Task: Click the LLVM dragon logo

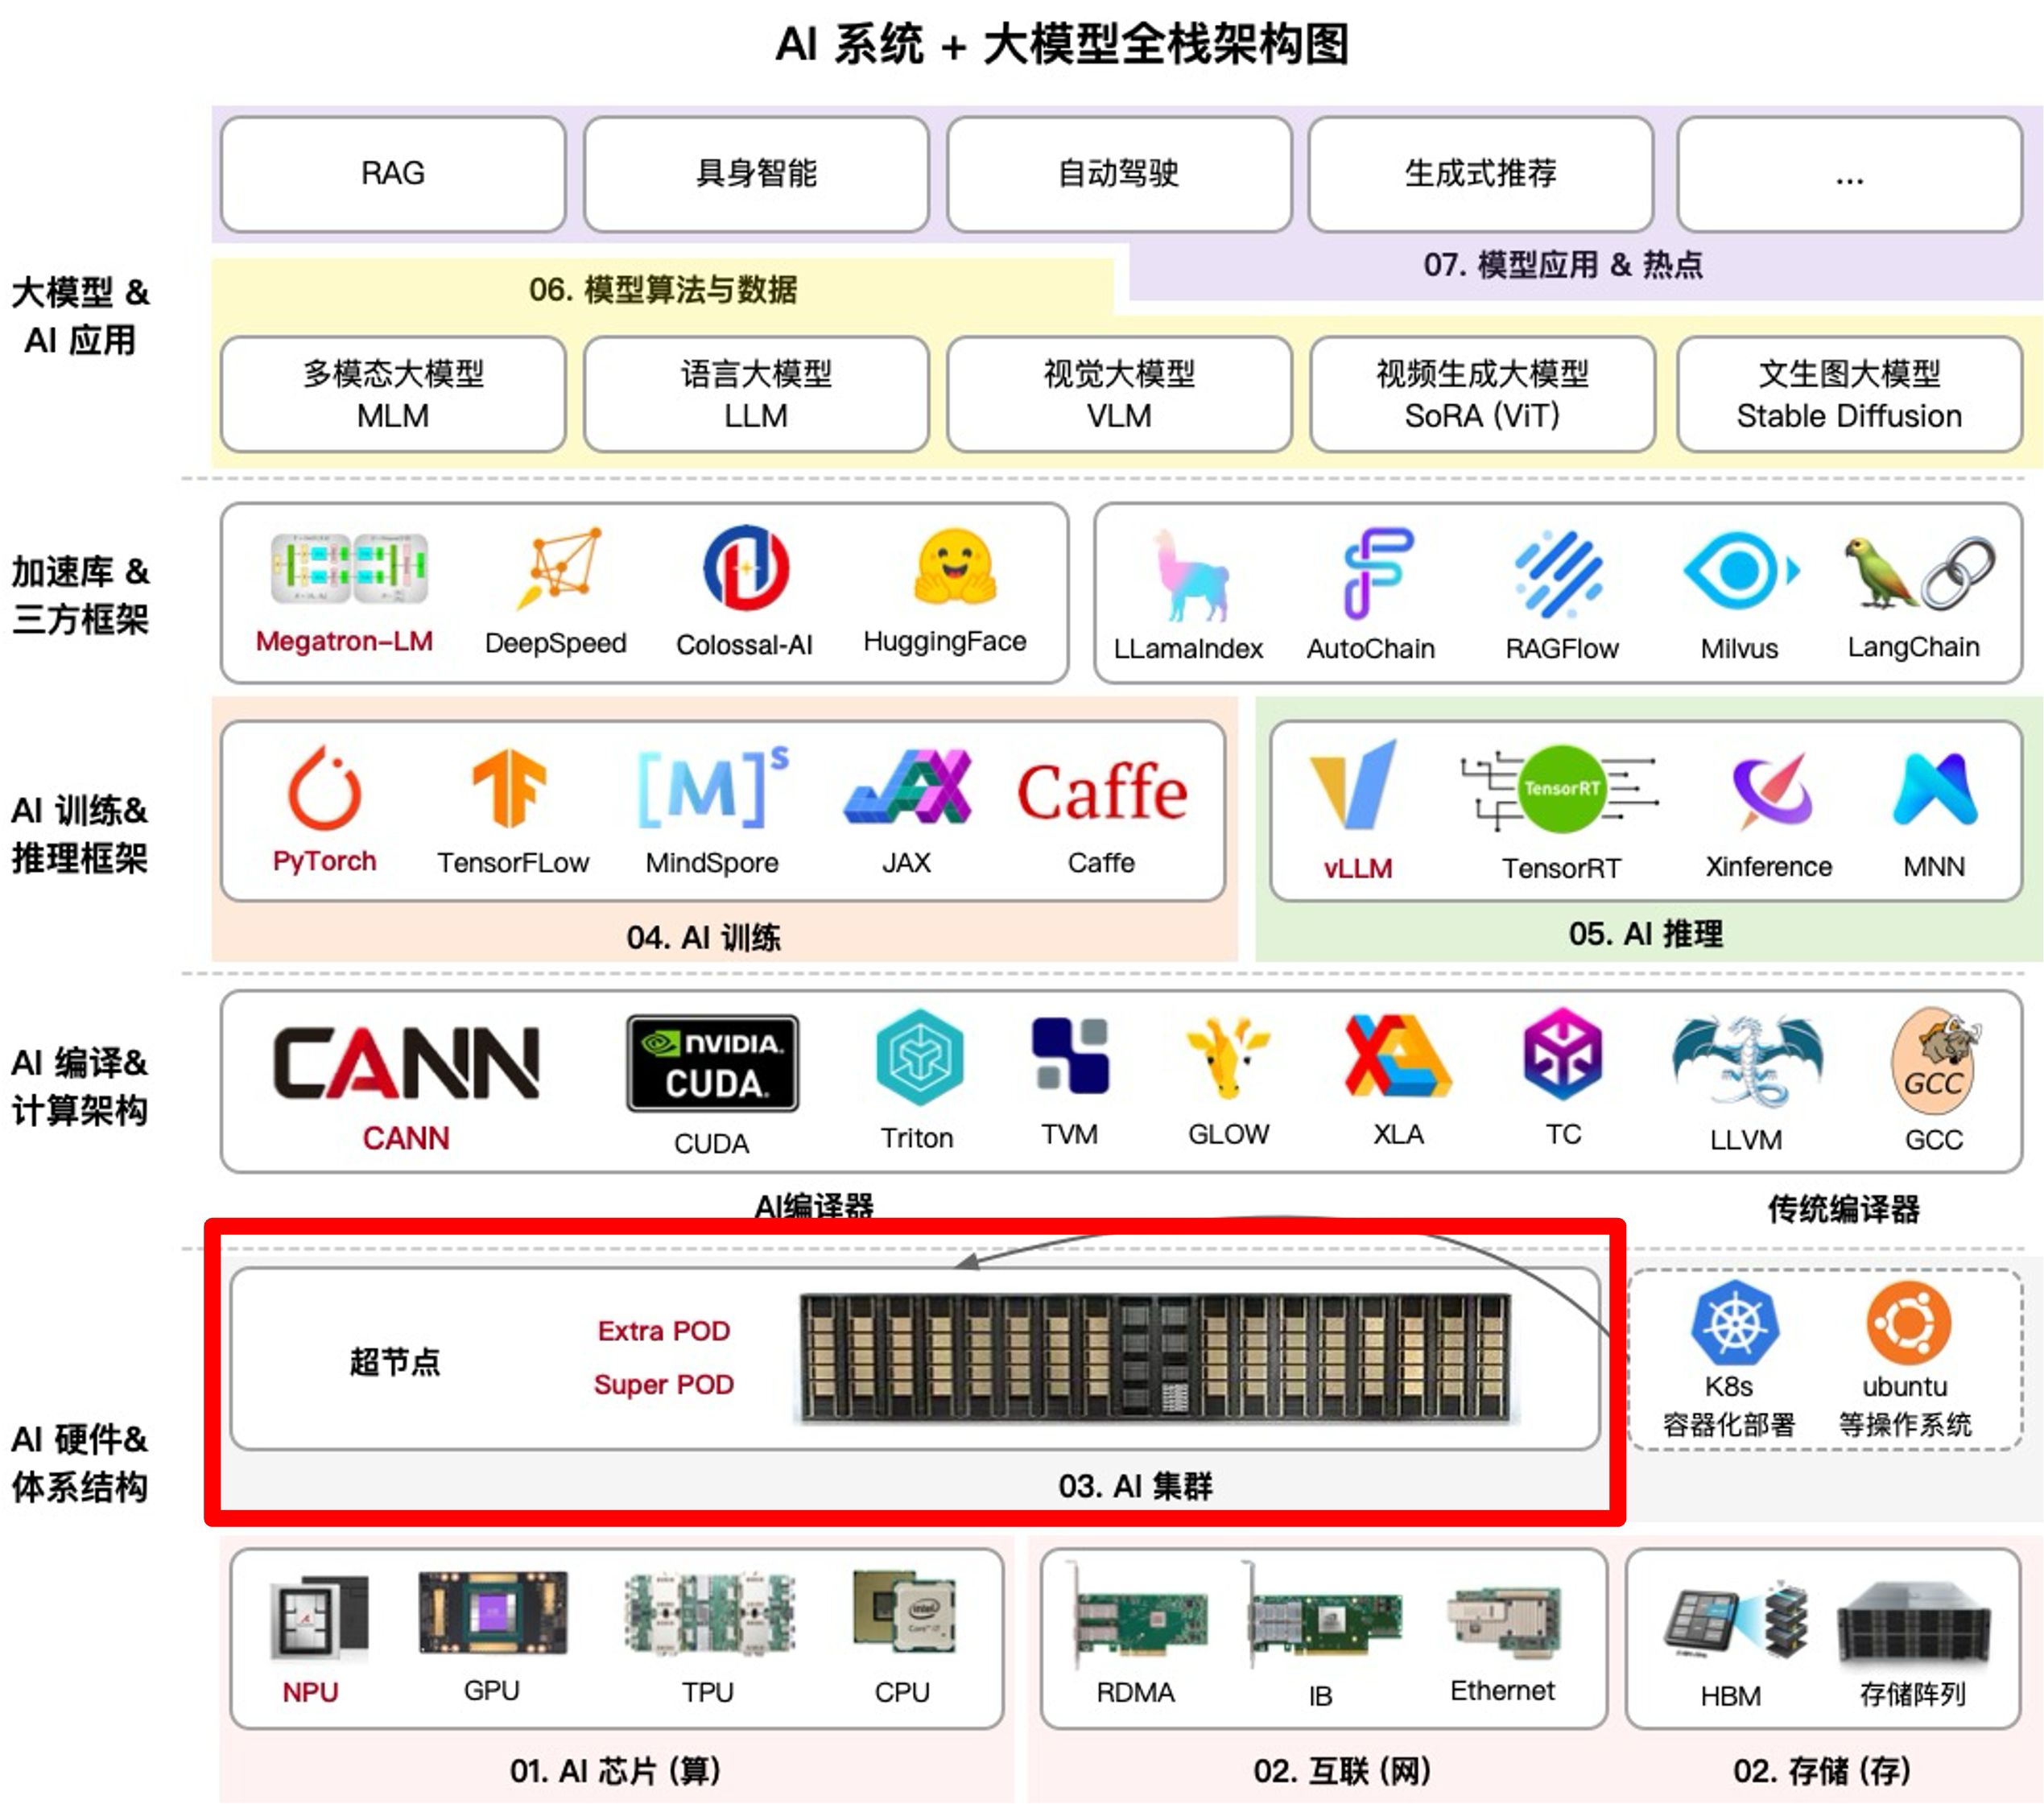Action: click(1746, 1064)
